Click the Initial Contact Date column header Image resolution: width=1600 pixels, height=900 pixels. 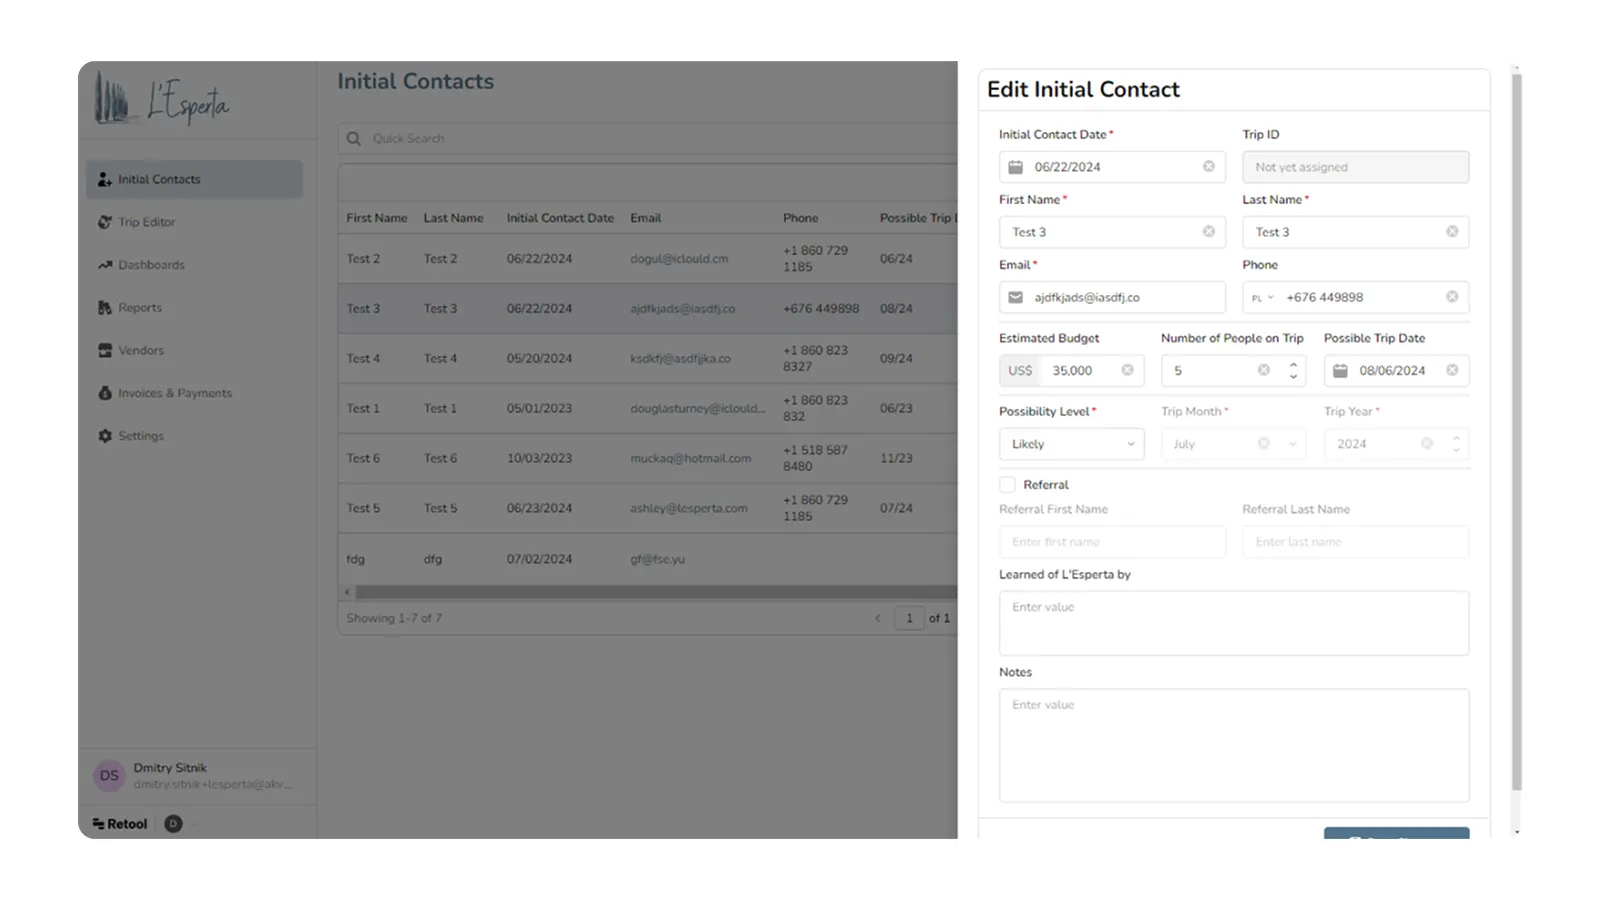(560, 218)
